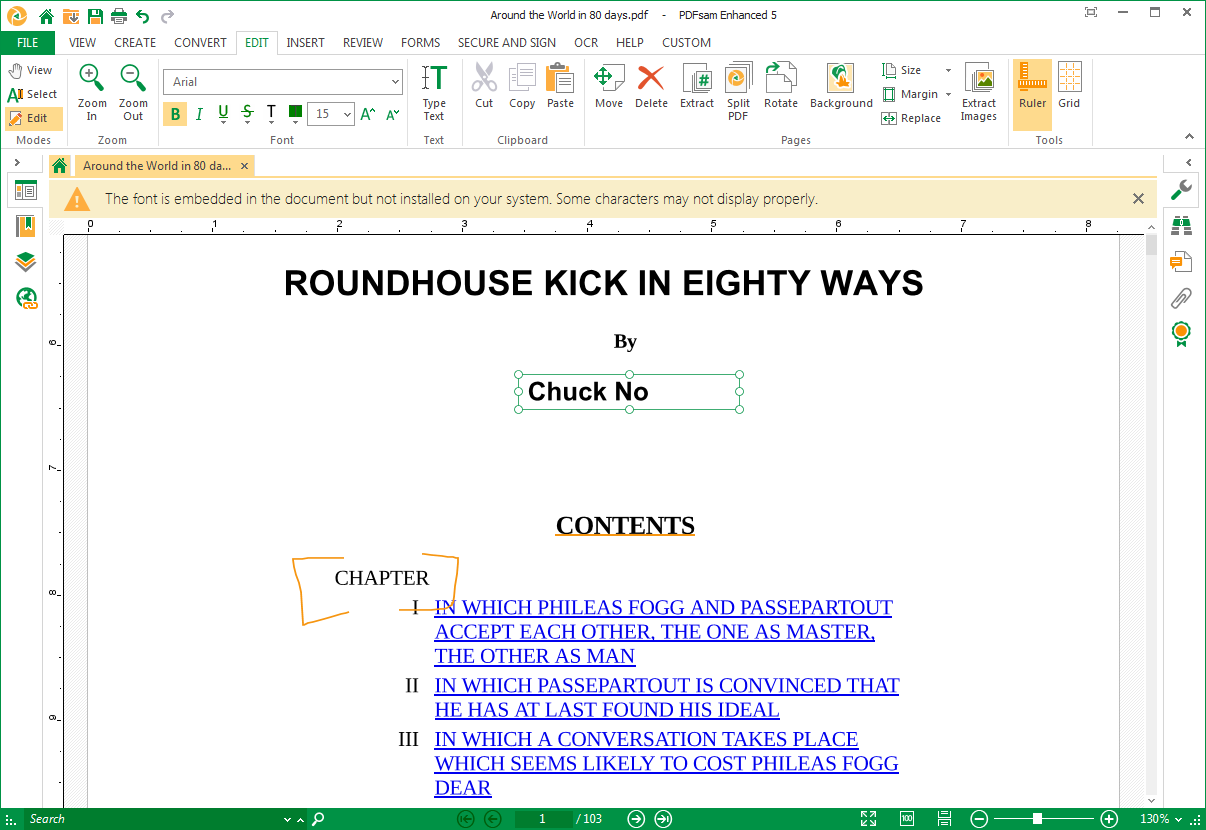This screenshot has width=1206, height=830.
Task: Click the Open file folder icon
Action: point(71,15)
